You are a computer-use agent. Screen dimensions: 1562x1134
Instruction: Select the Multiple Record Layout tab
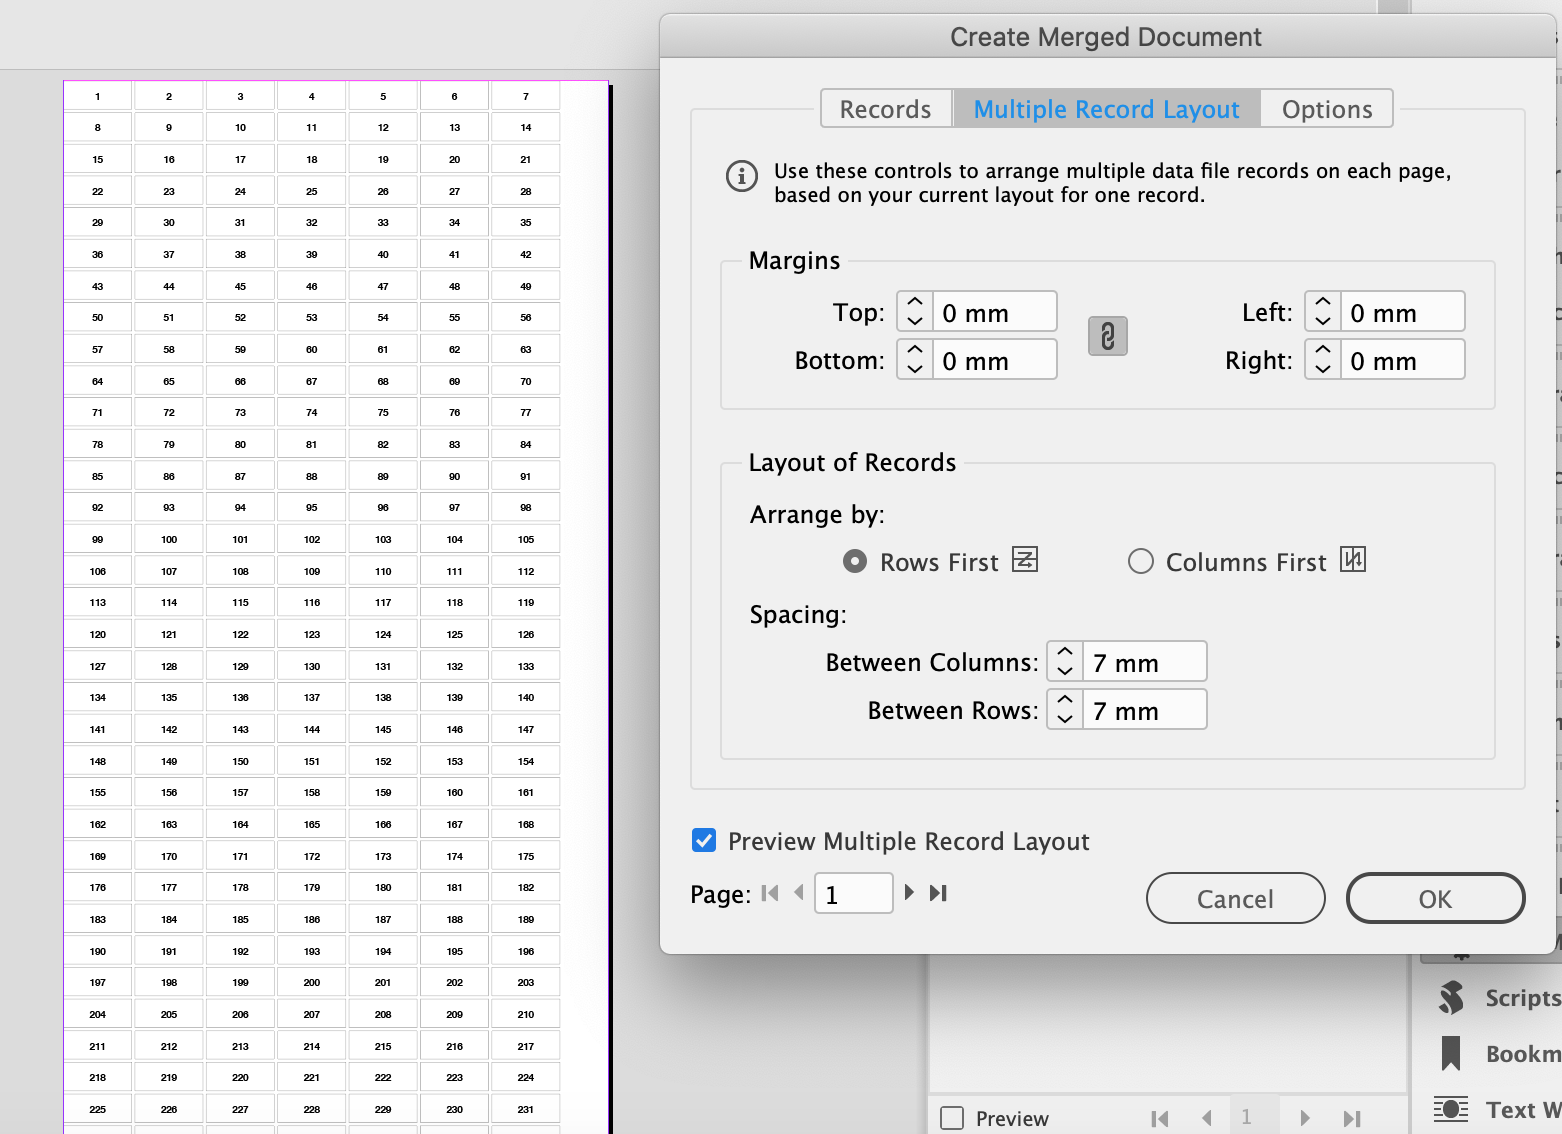pyautogui.click(x=1106, y=109)
